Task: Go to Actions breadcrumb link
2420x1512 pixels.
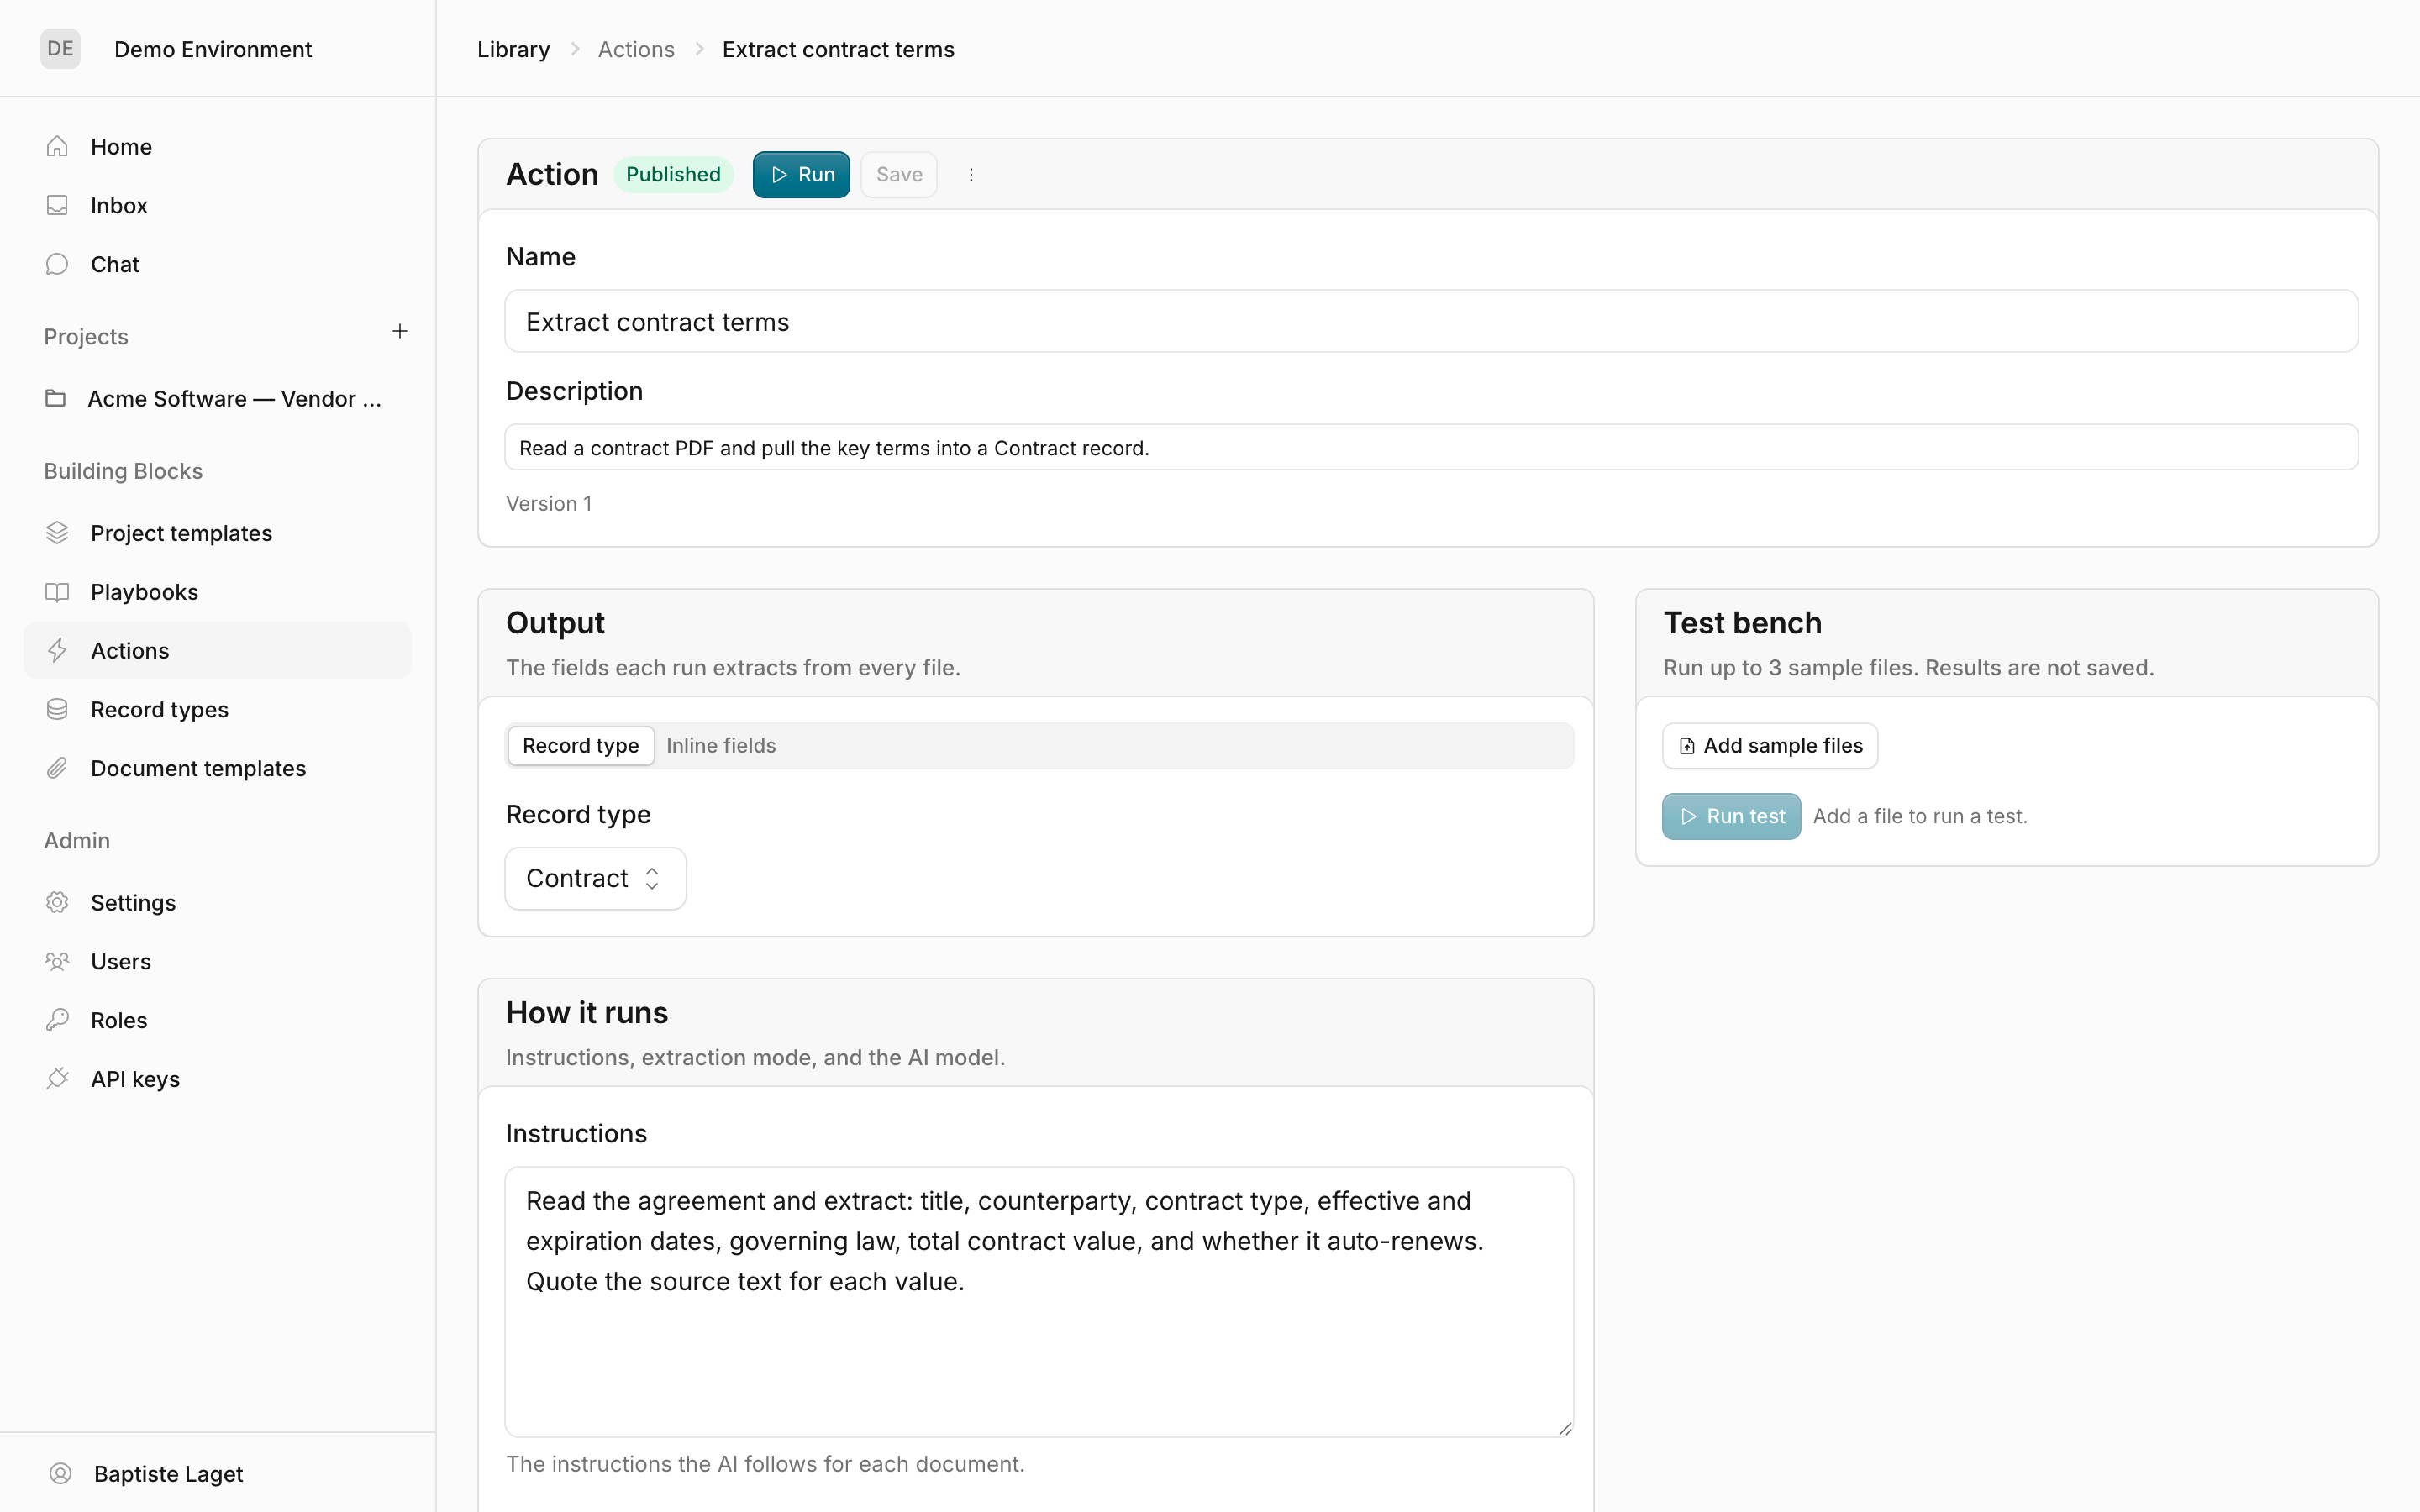Action: click(636, 49)
